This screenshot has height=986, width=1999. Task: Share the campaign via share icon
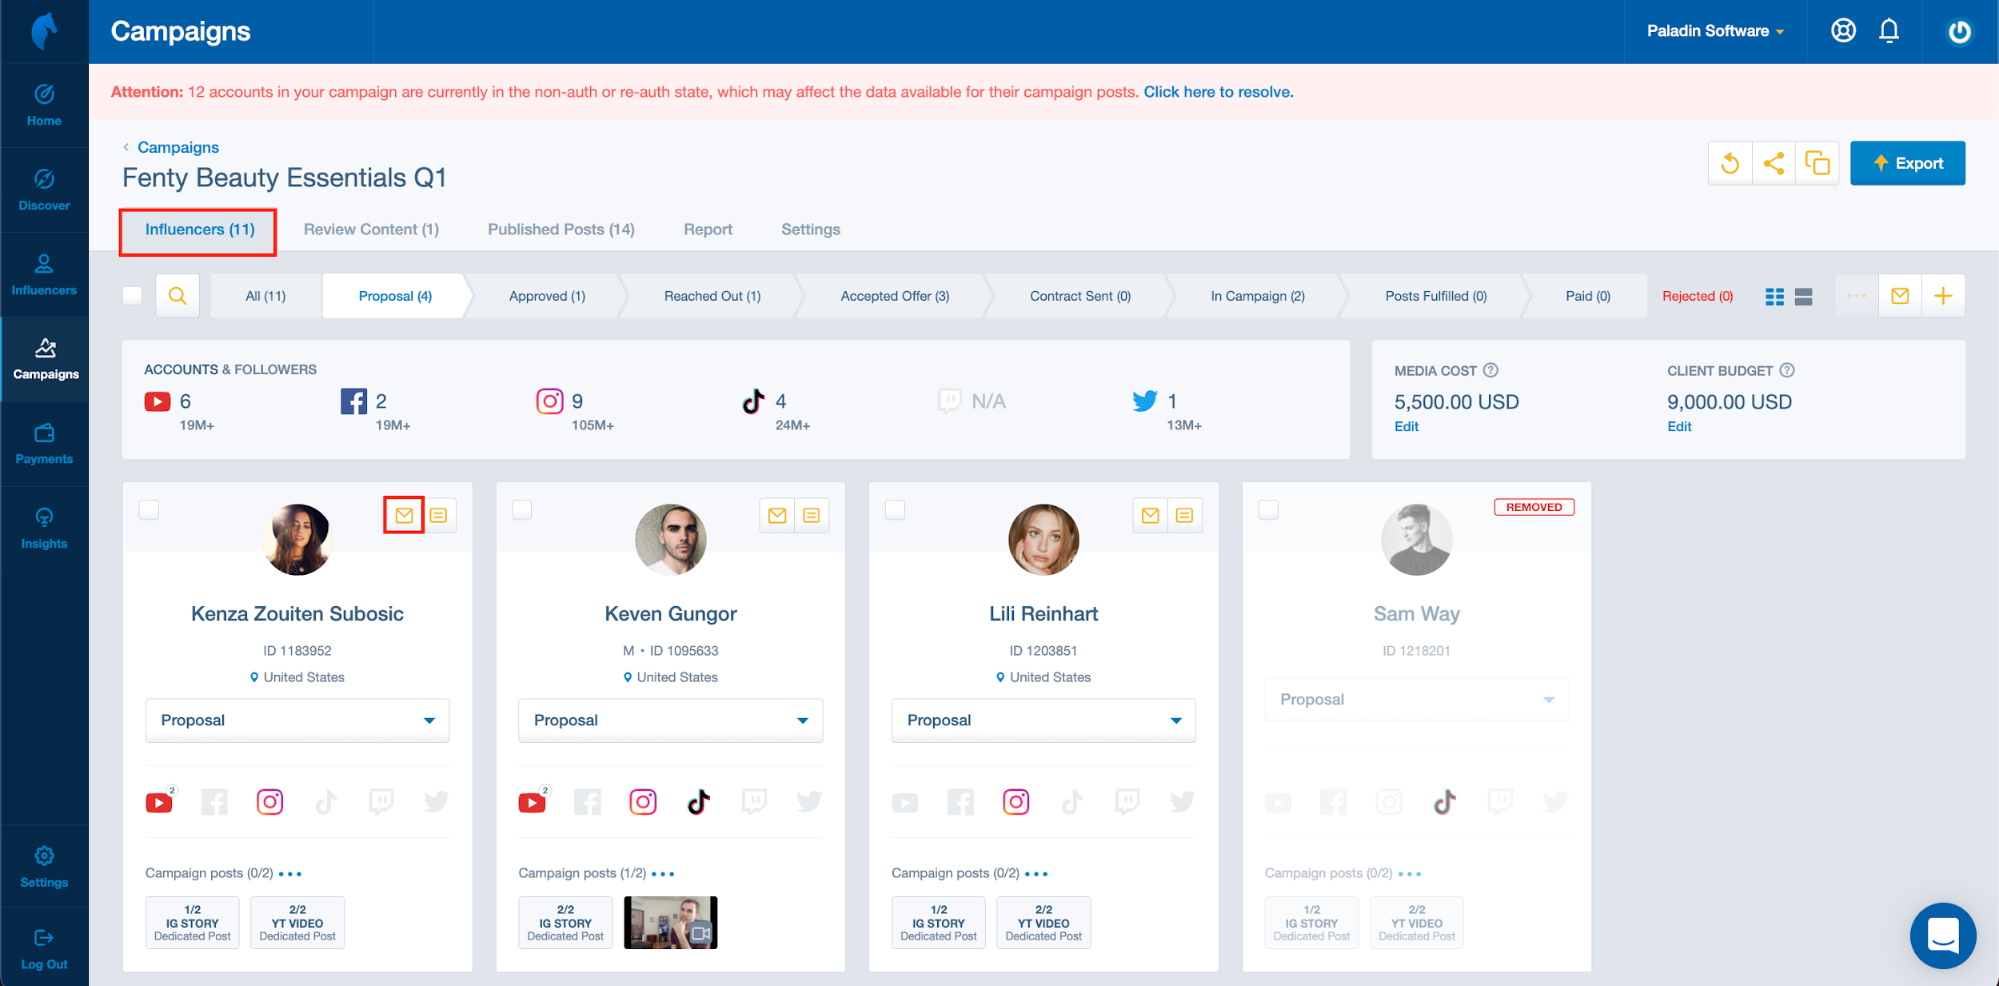pyautogui.click(x=1774, y=163)
